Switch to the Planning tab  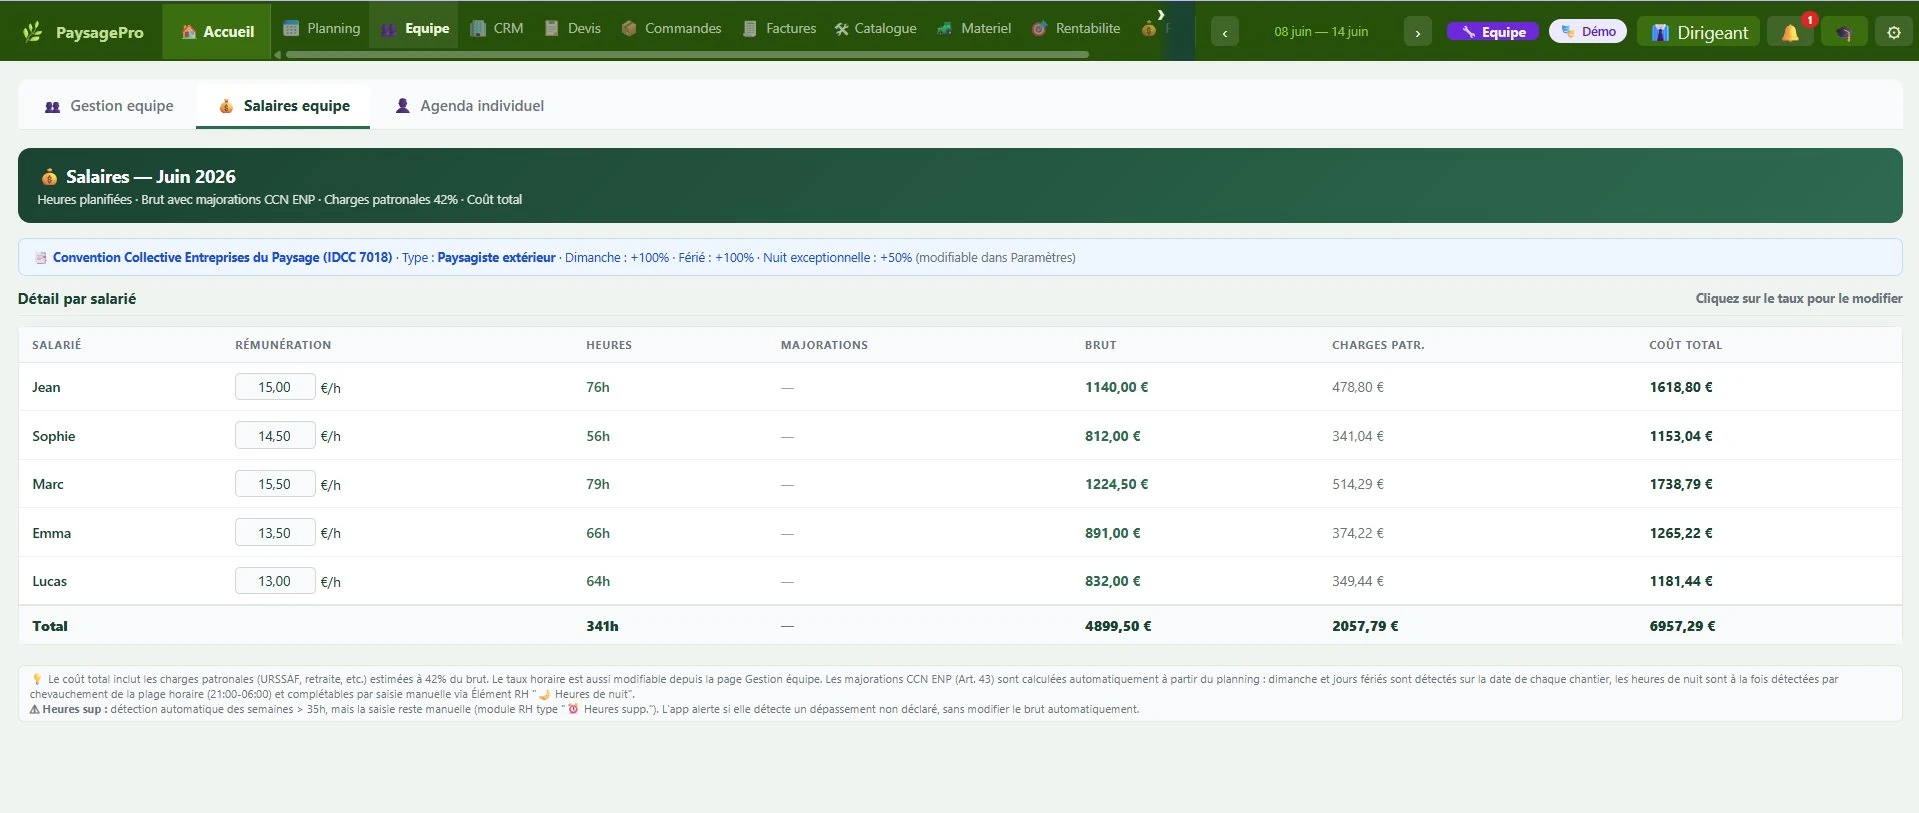[321, 28]
